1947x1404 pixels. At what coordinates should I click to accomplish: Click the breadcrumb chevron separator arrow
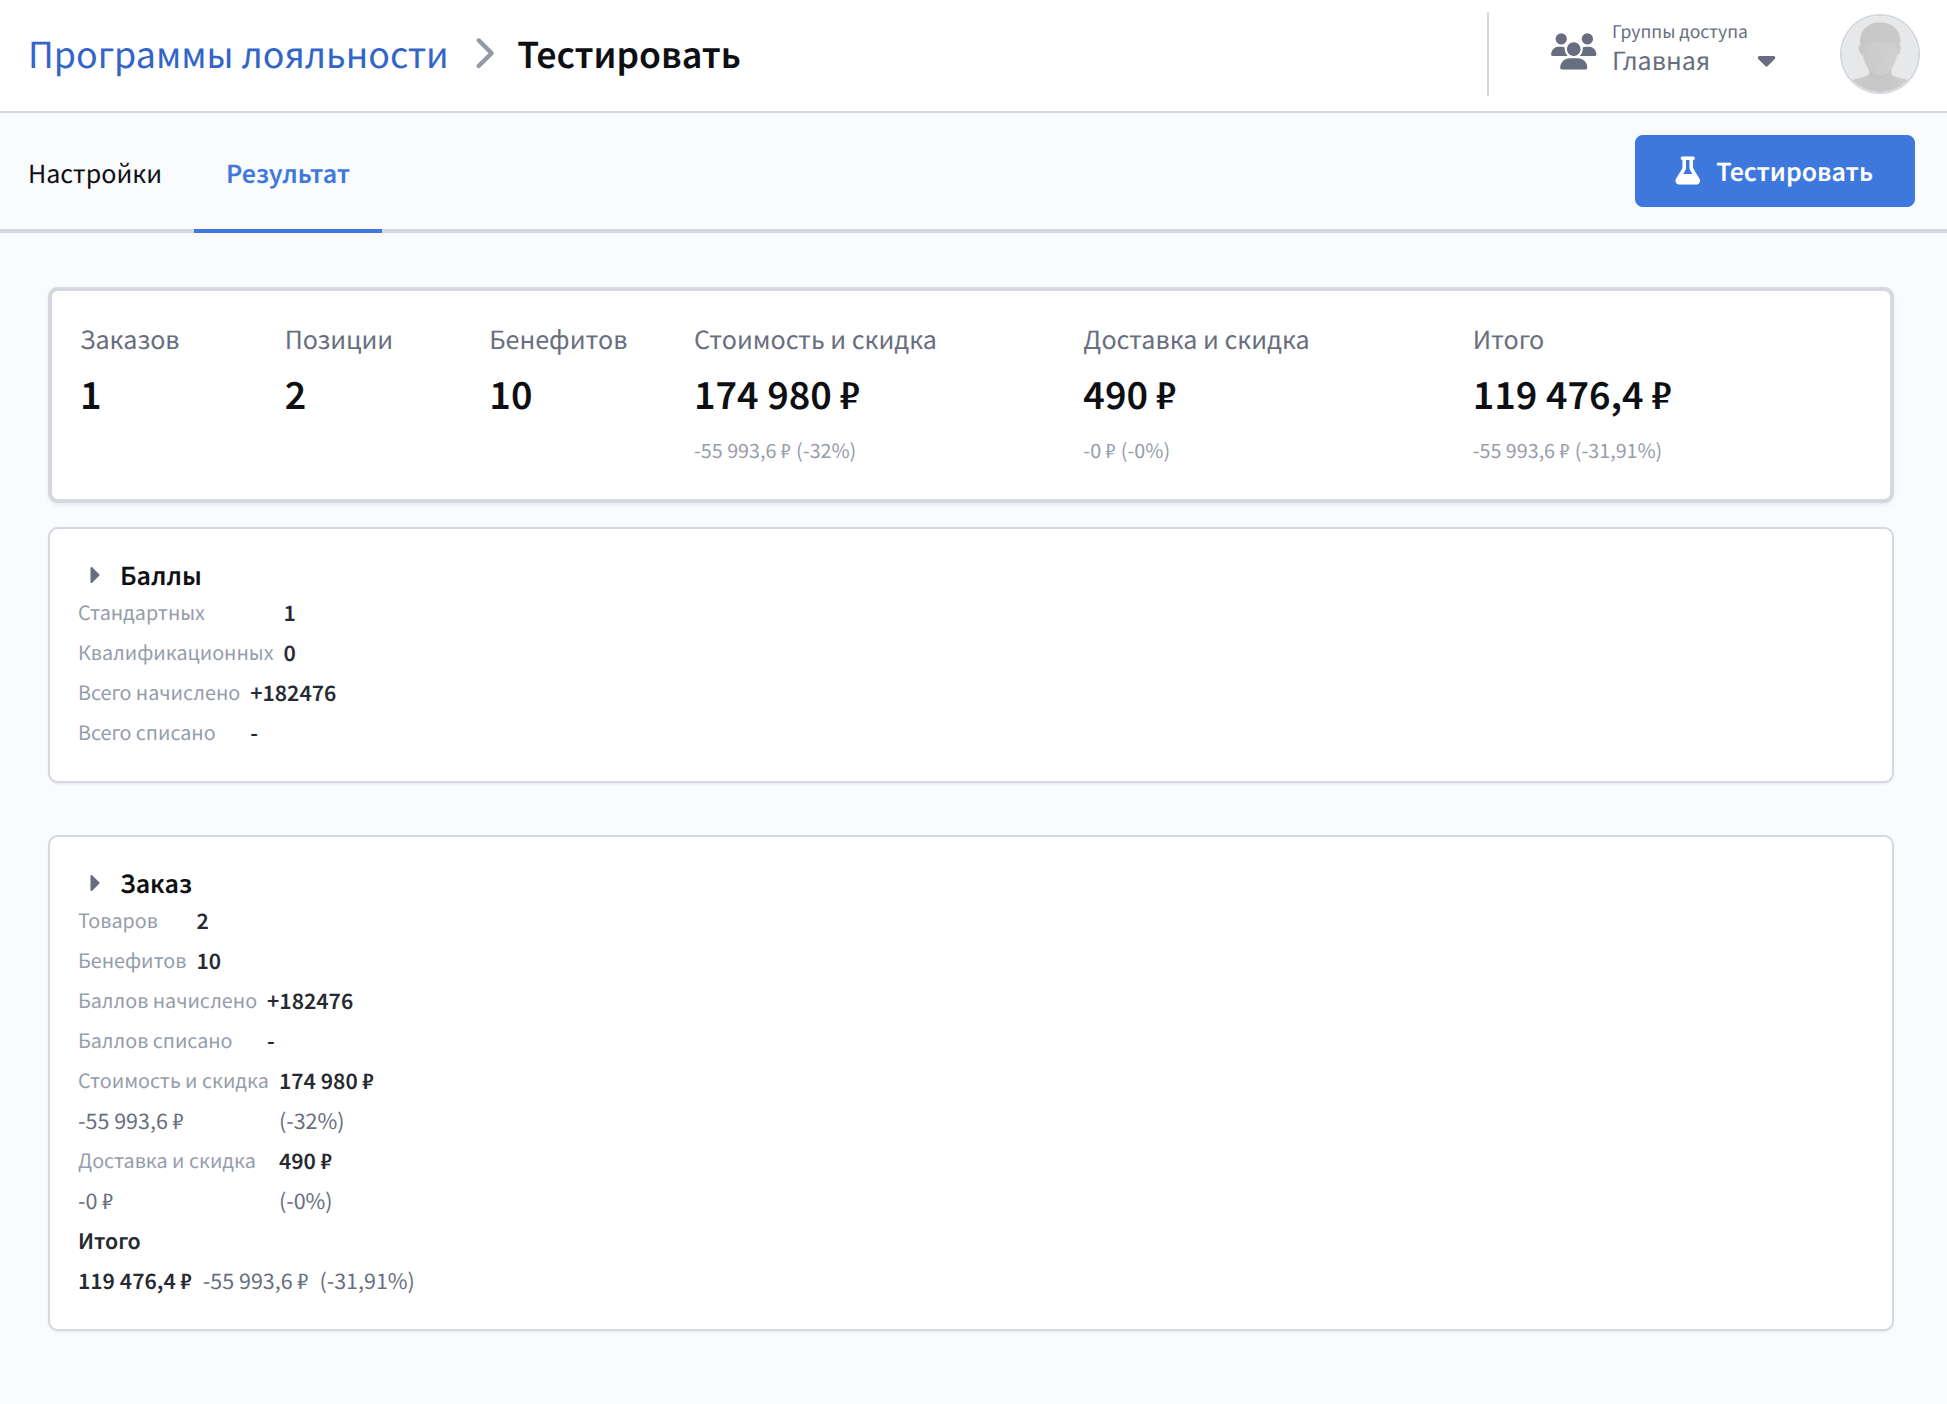click(485, 54)
